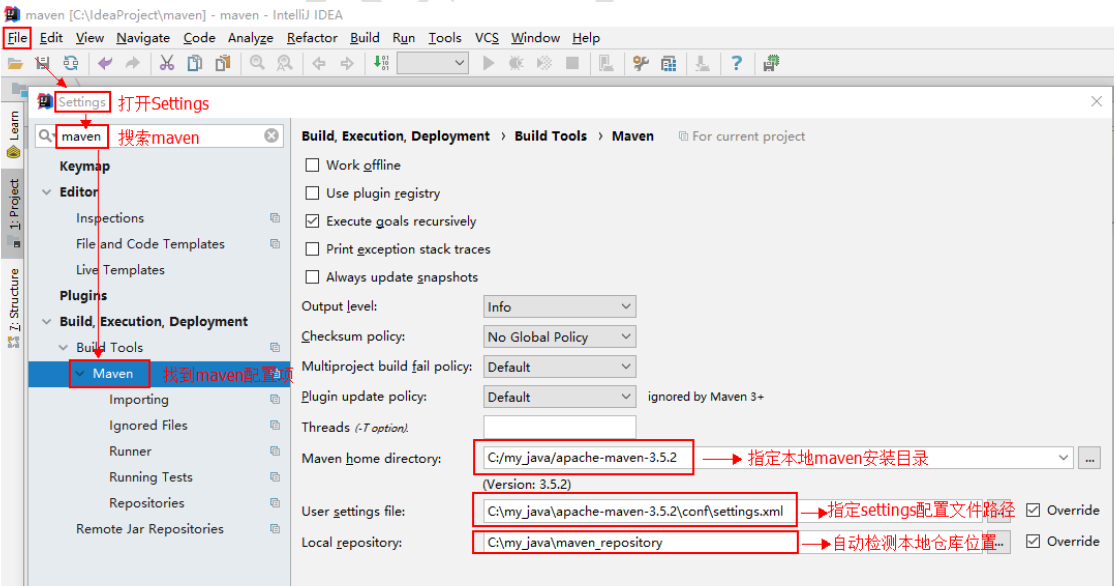This screenshot has height=586, width=1116.
Task: Clear the maven search field with X icon
Action: [x=271, y=135]
